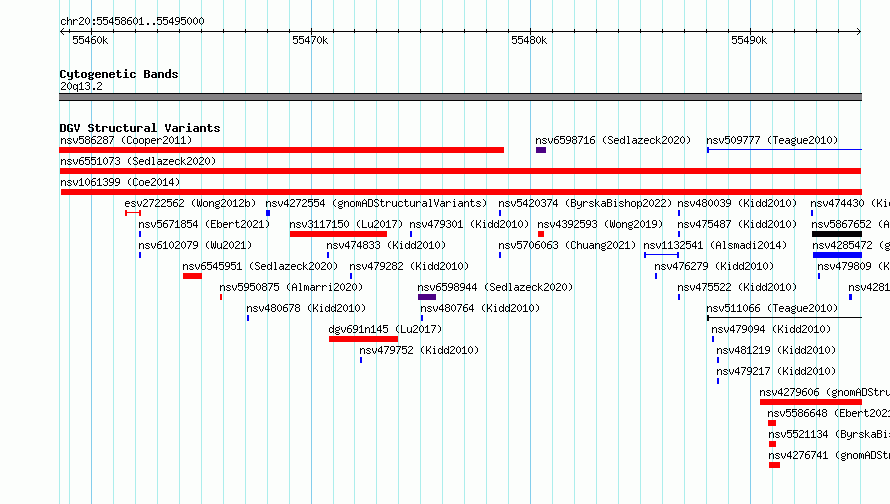Click the grey 20q13.2 cytogenetic band bar

[460, 97]
